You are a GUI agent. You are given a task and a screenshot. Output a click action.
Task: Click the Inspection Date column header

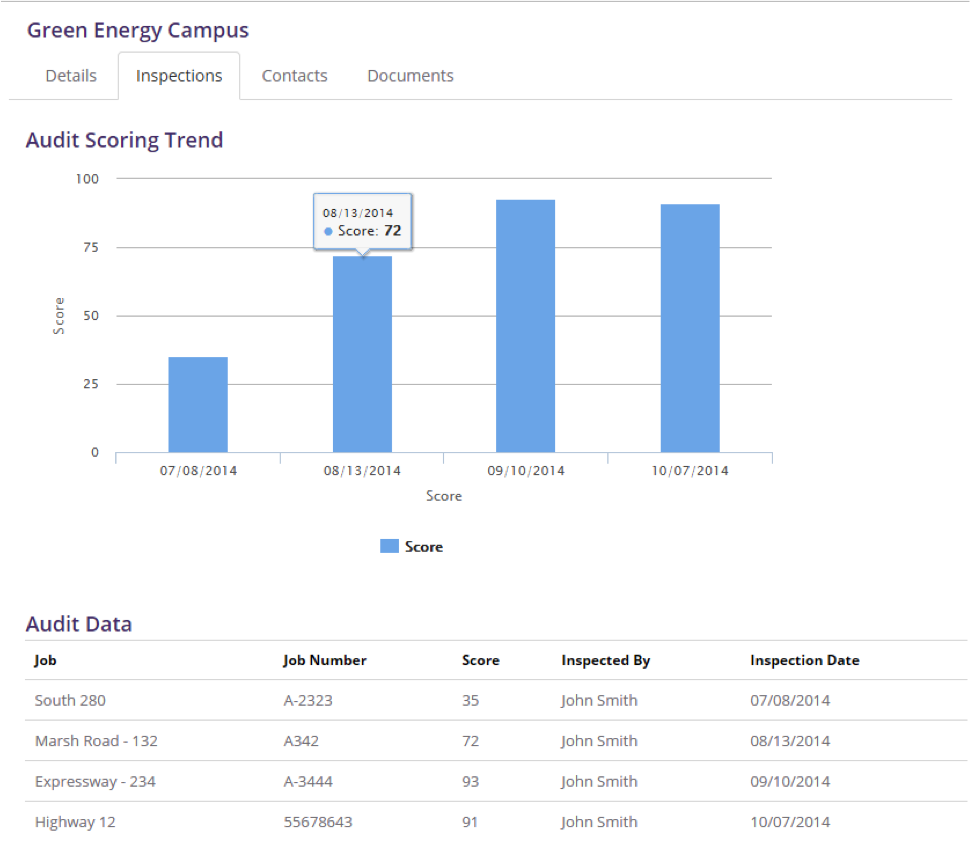pos(805,660)
